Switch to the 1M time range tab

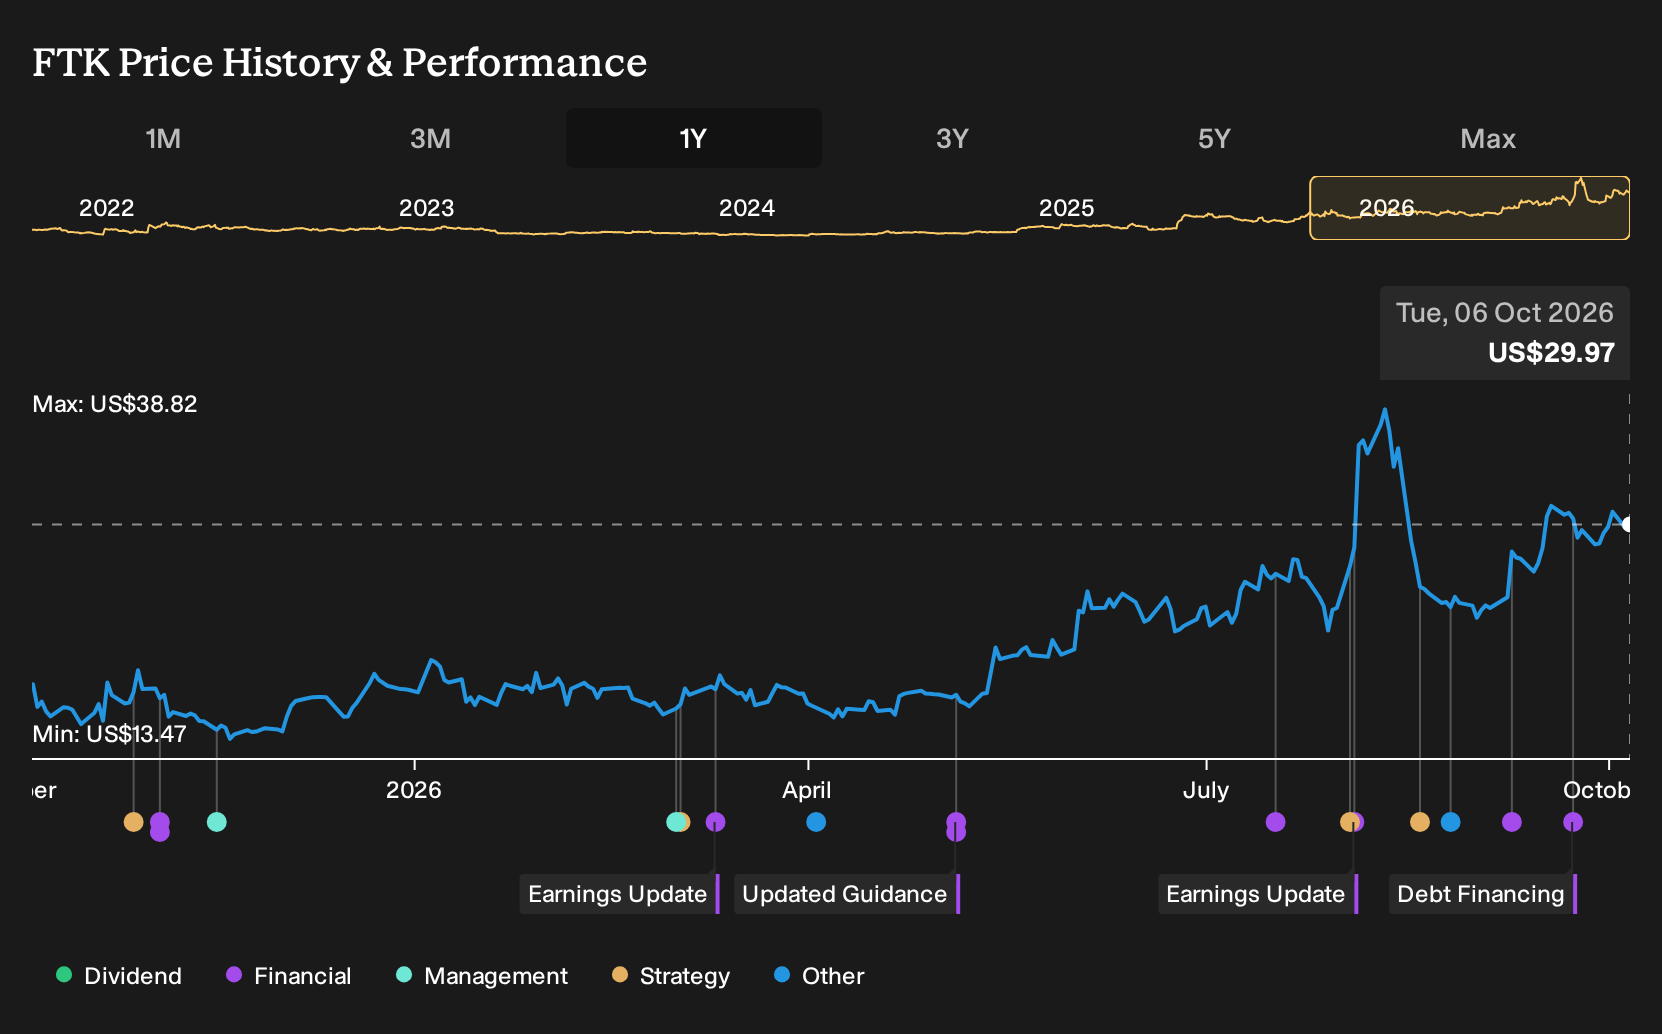163,138
